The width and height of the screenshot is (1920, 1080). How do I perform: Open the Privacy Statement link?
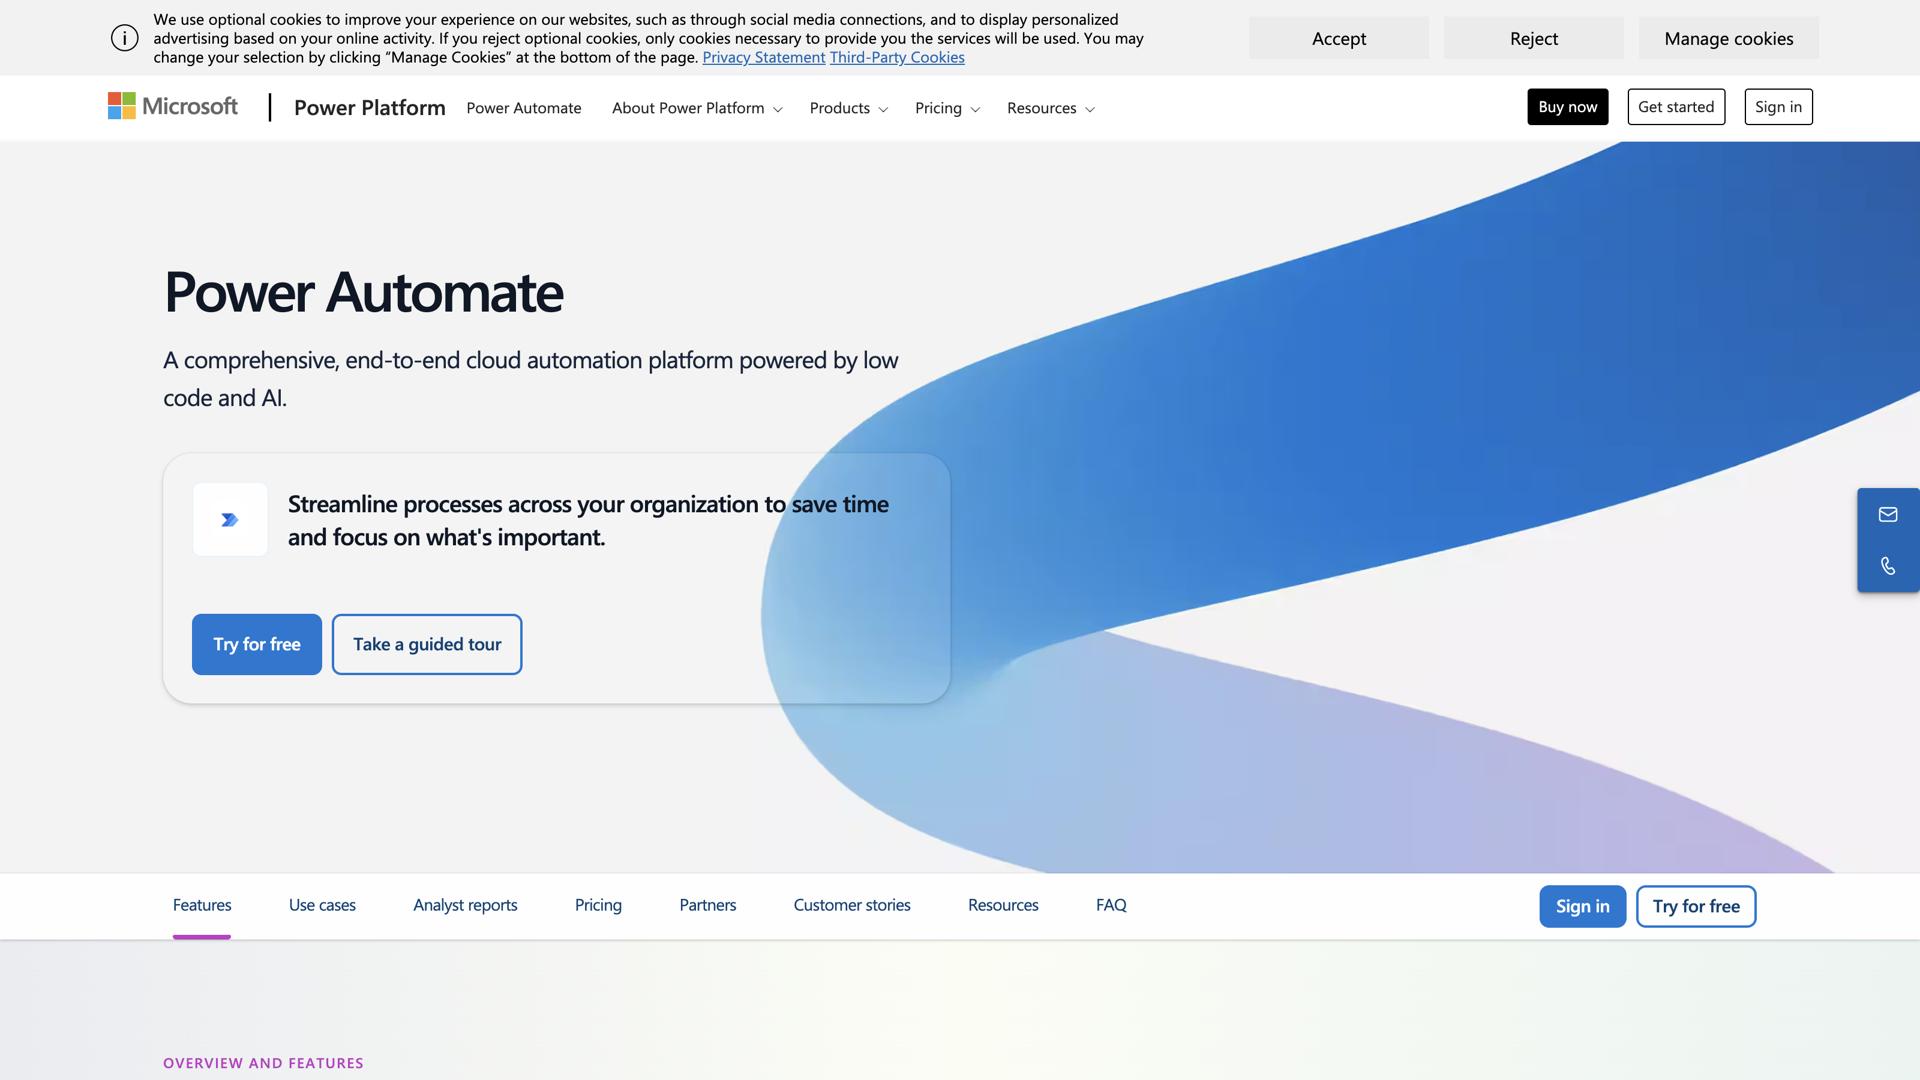[763, 57]
